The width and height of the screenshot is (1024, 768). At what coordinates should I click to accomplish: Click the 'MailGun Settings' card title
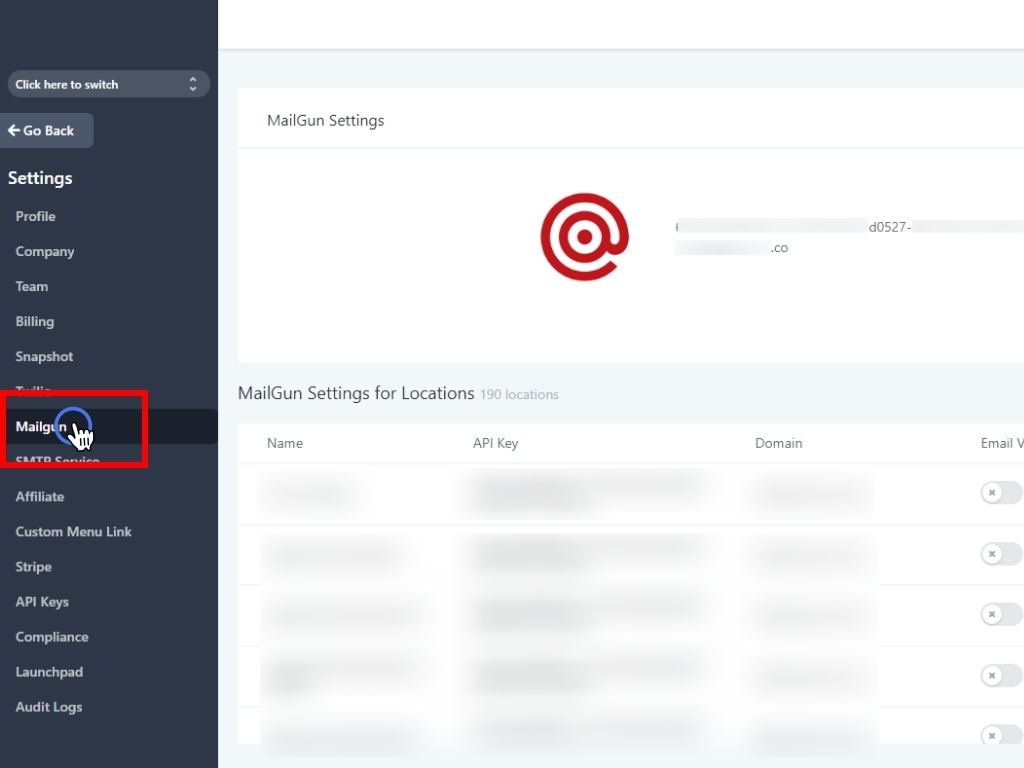325,121
